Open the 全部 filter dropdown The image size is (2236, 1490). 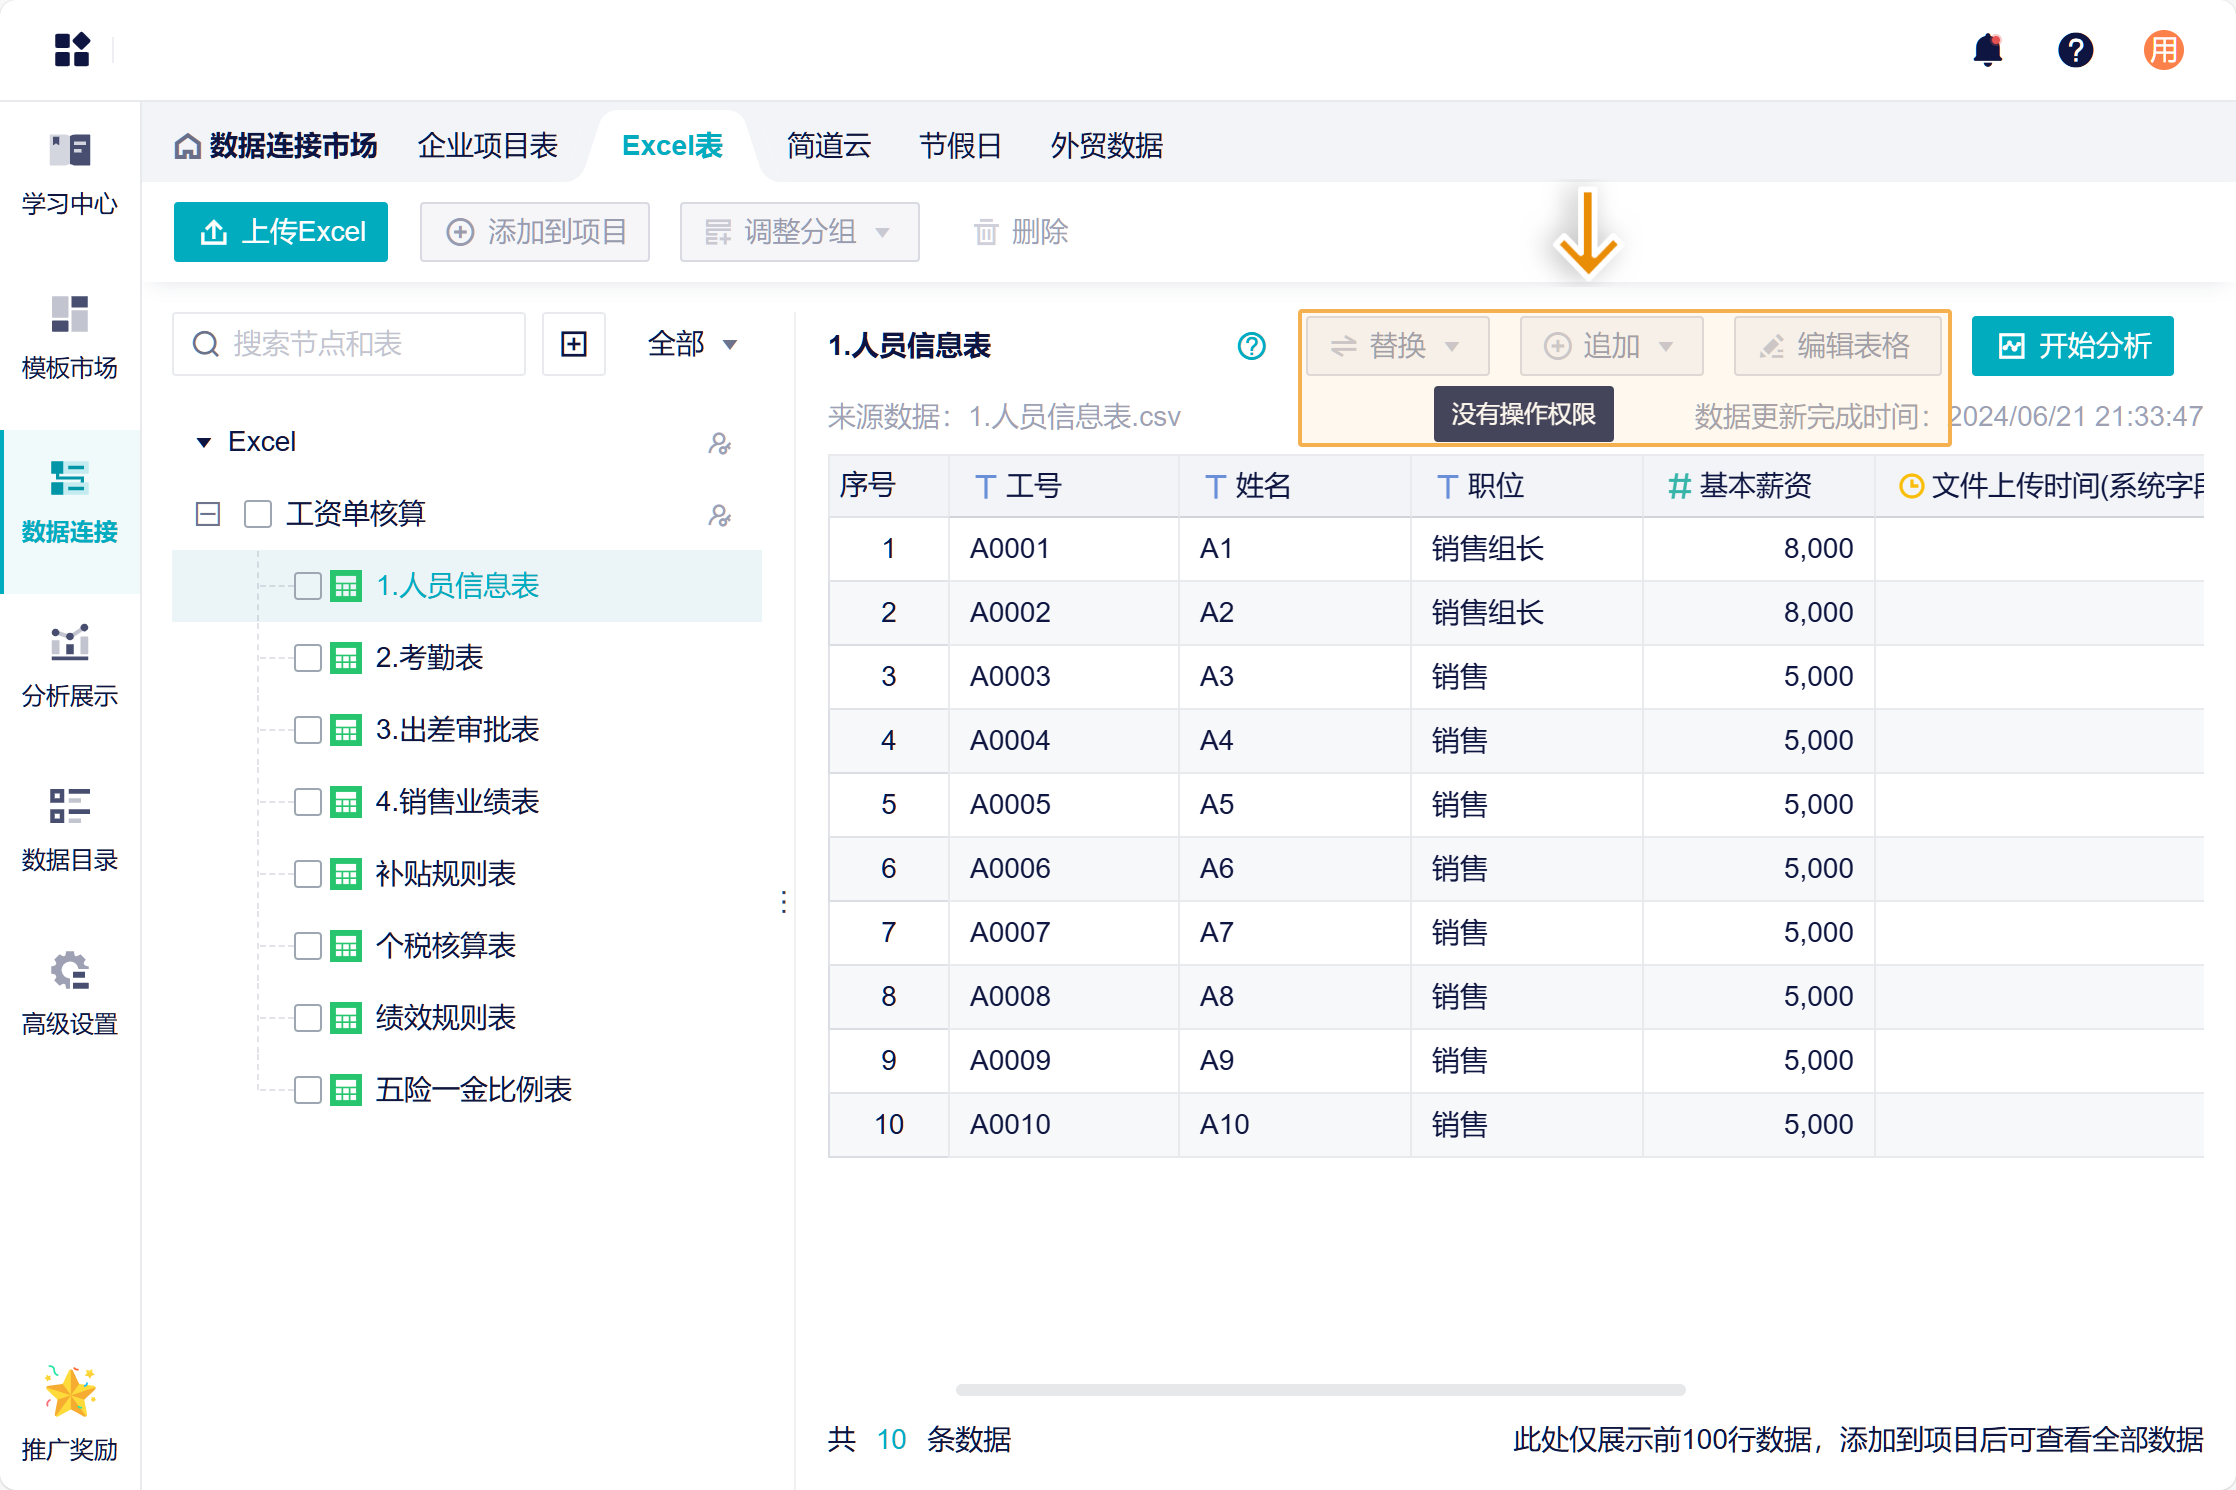[692, 345]
